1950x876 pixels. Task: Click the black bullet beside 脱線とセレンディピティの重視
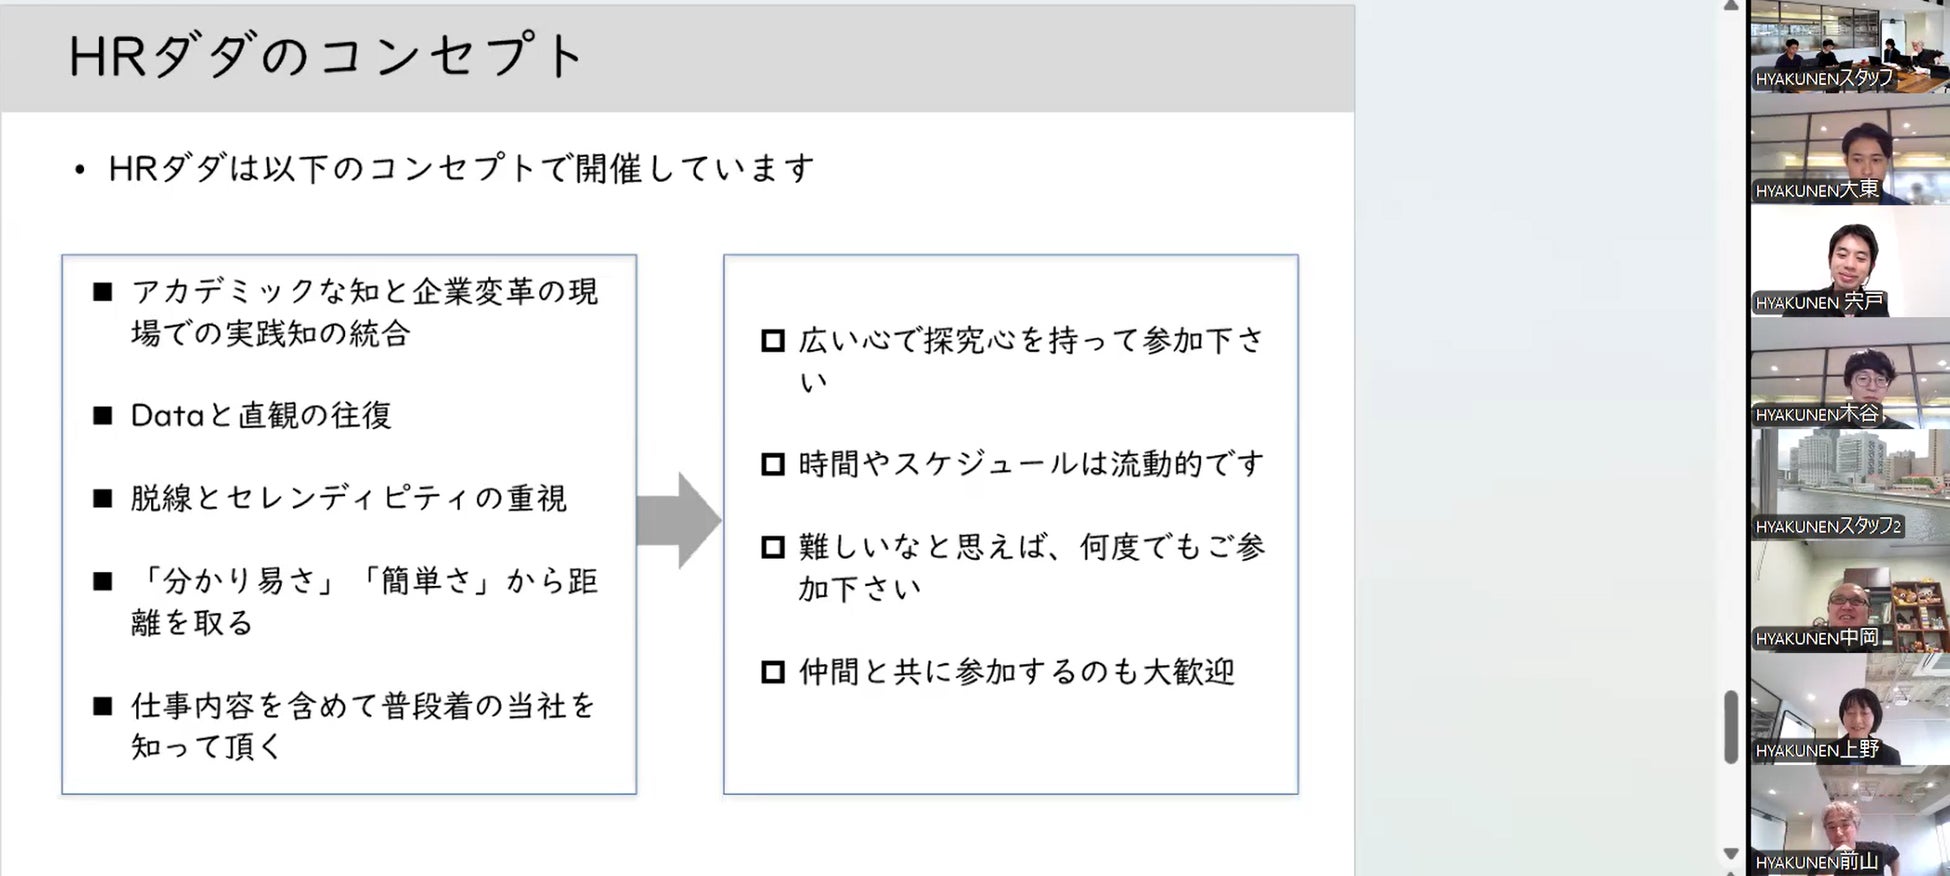(102, 499)
